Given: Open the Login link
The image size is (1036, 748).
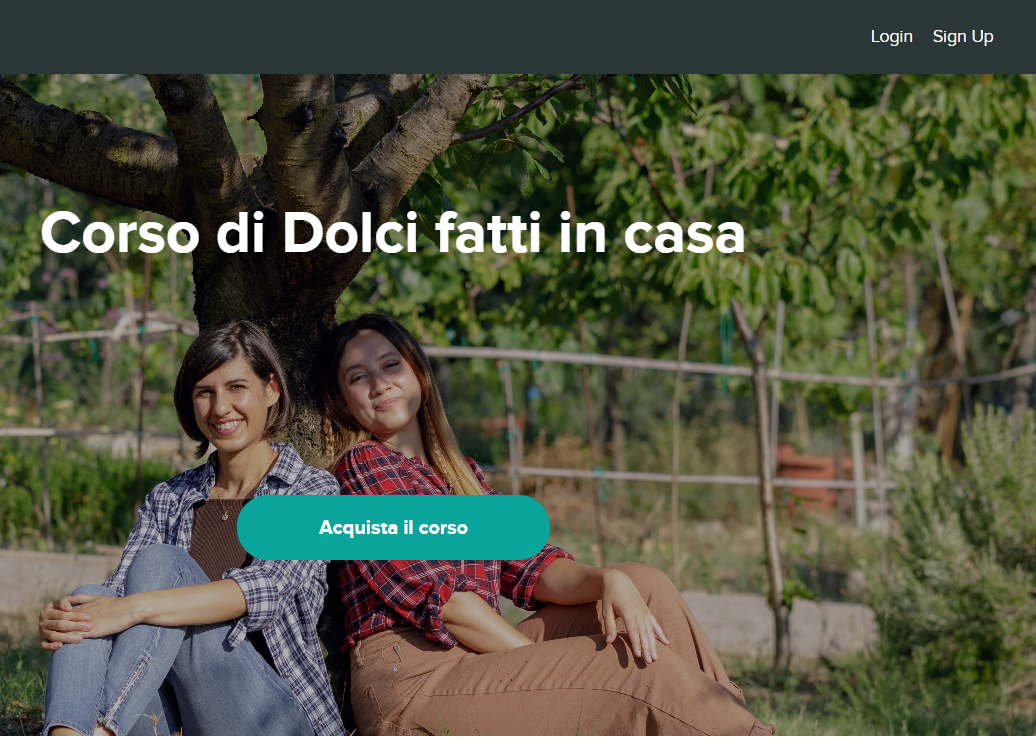Looking at the screenshot, I should pyautogui.click(x=891, y=37).
